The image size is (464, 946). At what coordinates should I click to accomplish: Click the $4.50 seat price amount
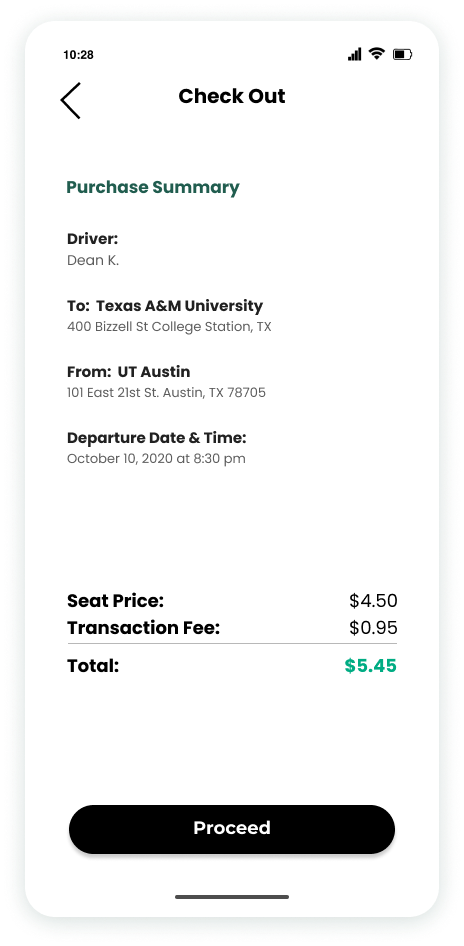(373, 601)
